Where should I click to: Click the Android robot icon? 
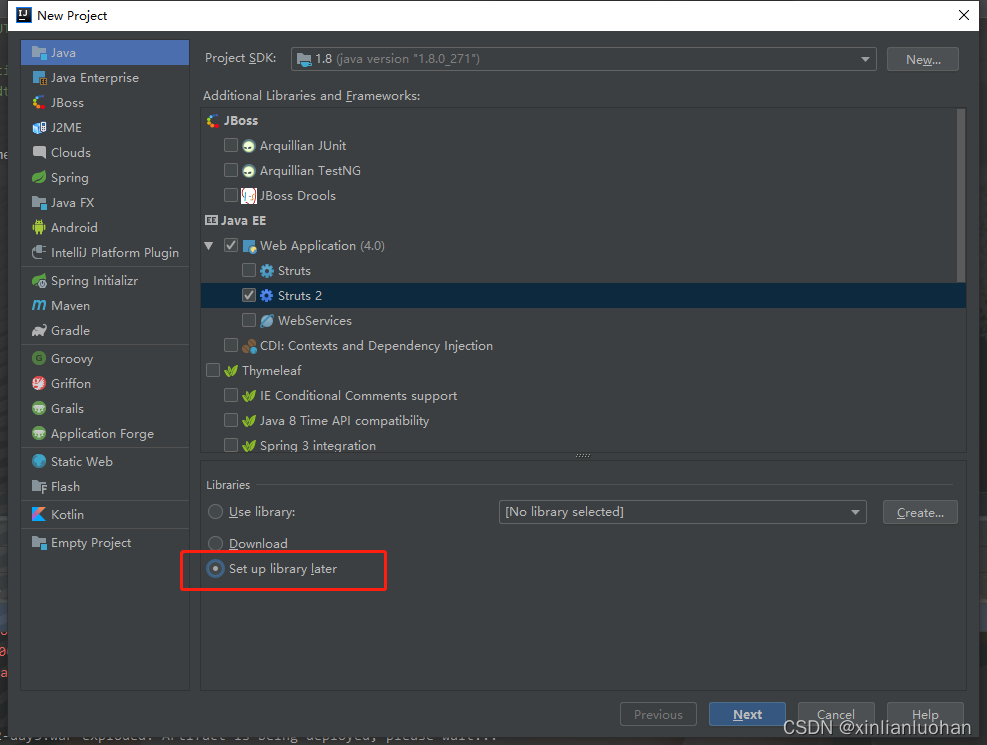[39, 227]
